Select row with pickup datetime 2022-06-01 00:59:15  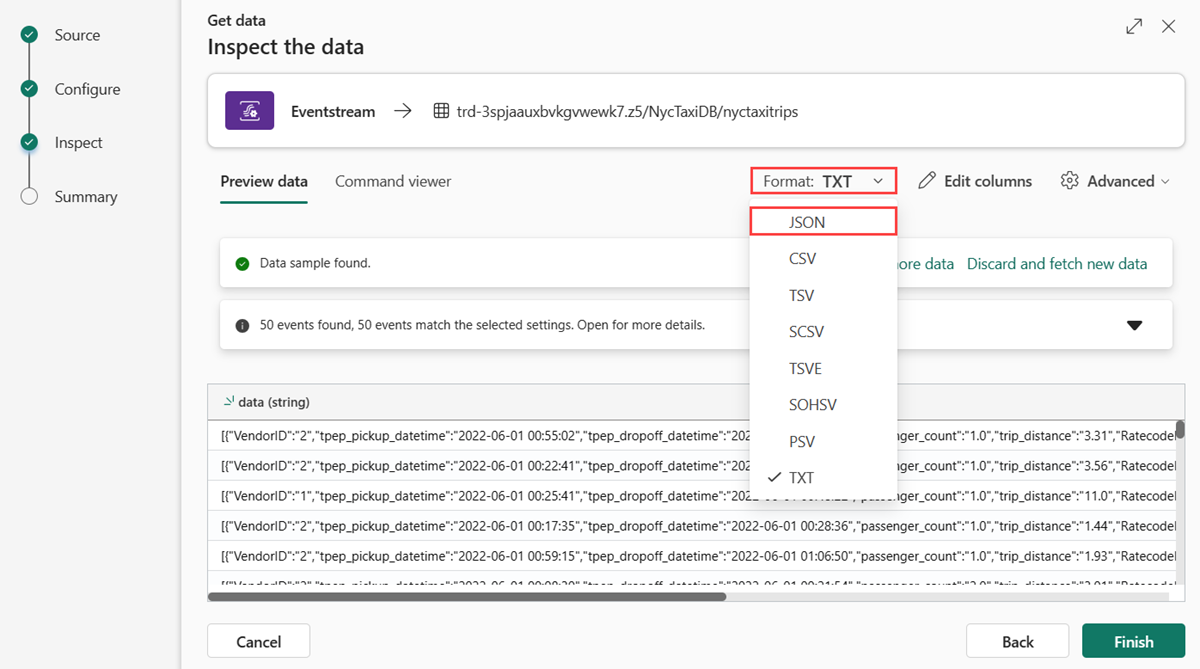(691, 556)
